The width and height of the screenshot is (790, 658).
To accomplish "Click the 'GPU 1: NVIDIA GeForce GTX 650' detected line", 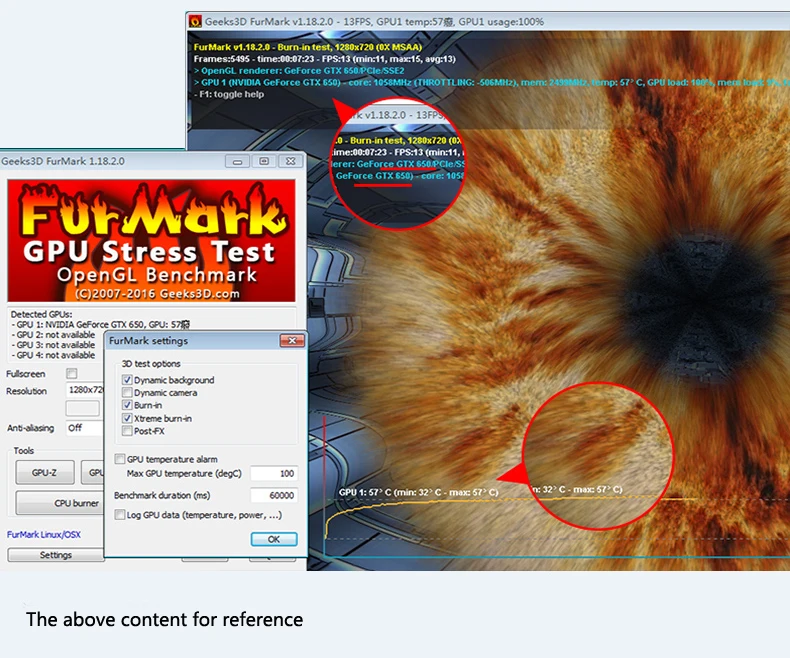I will (101, 324).
